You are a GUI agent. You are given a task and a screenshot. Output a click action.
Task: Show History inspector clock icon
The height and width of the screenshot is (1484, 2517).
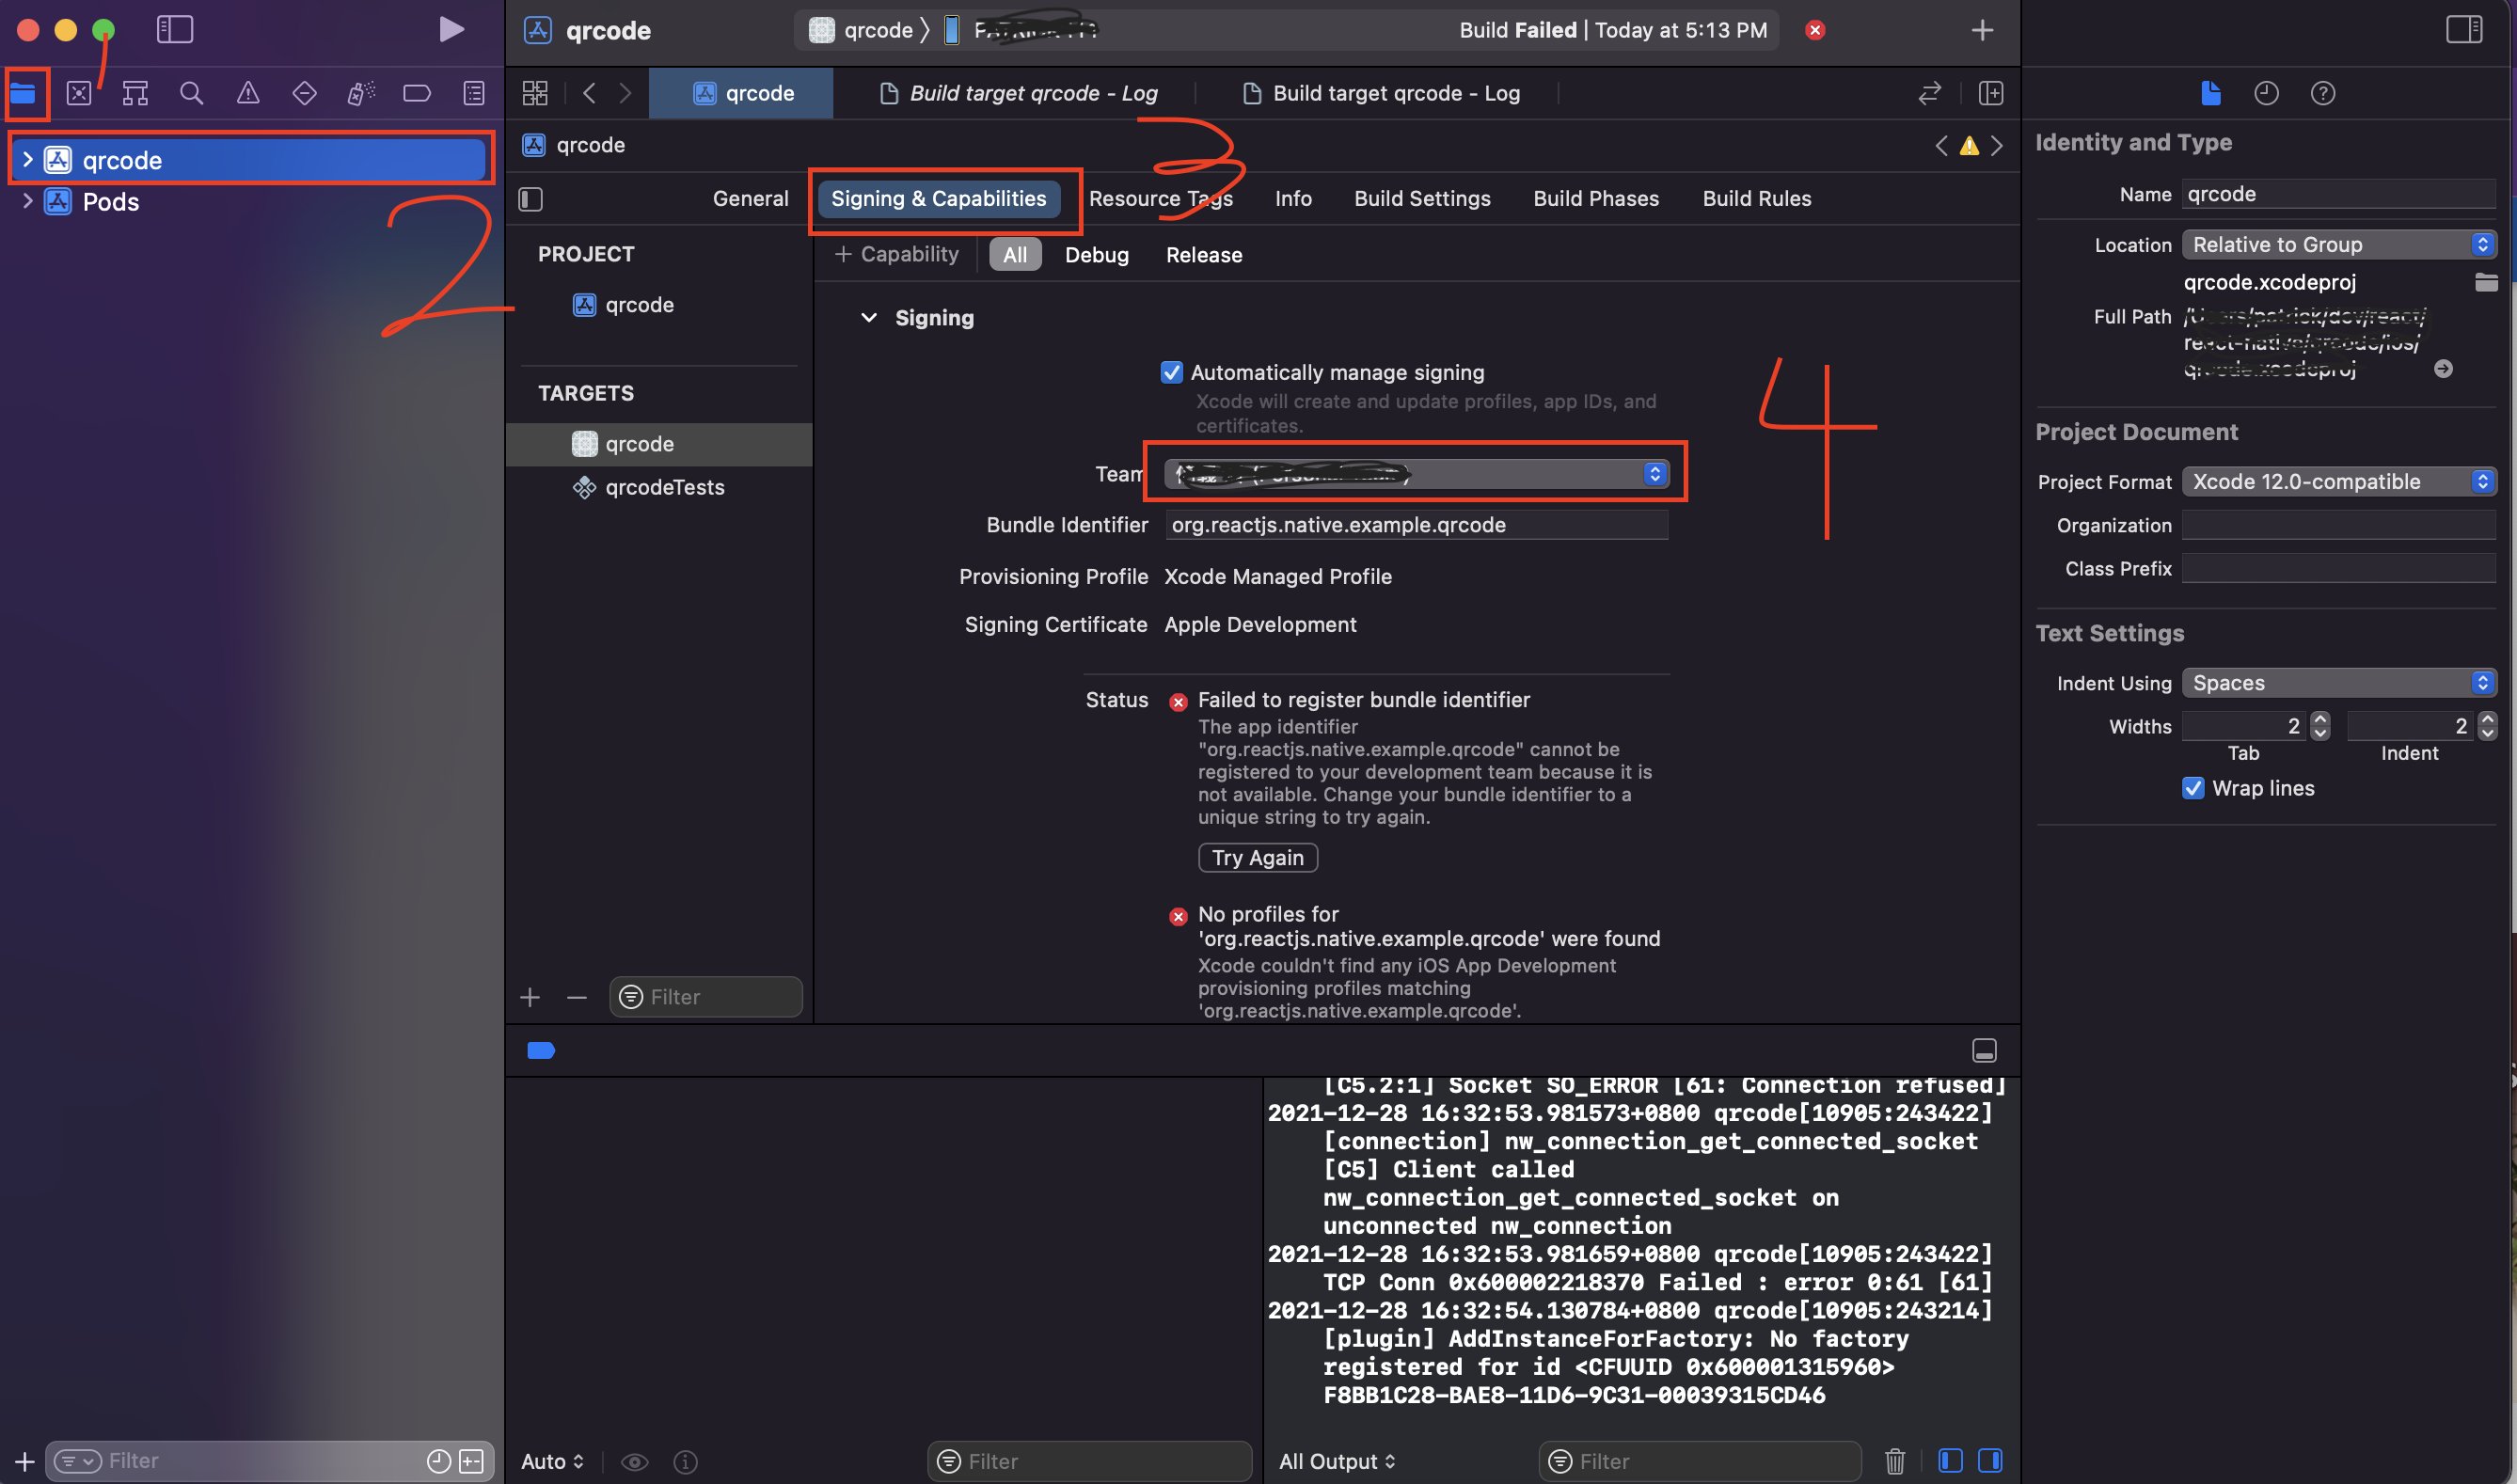pyautogui.click(x=2266, y=93)
